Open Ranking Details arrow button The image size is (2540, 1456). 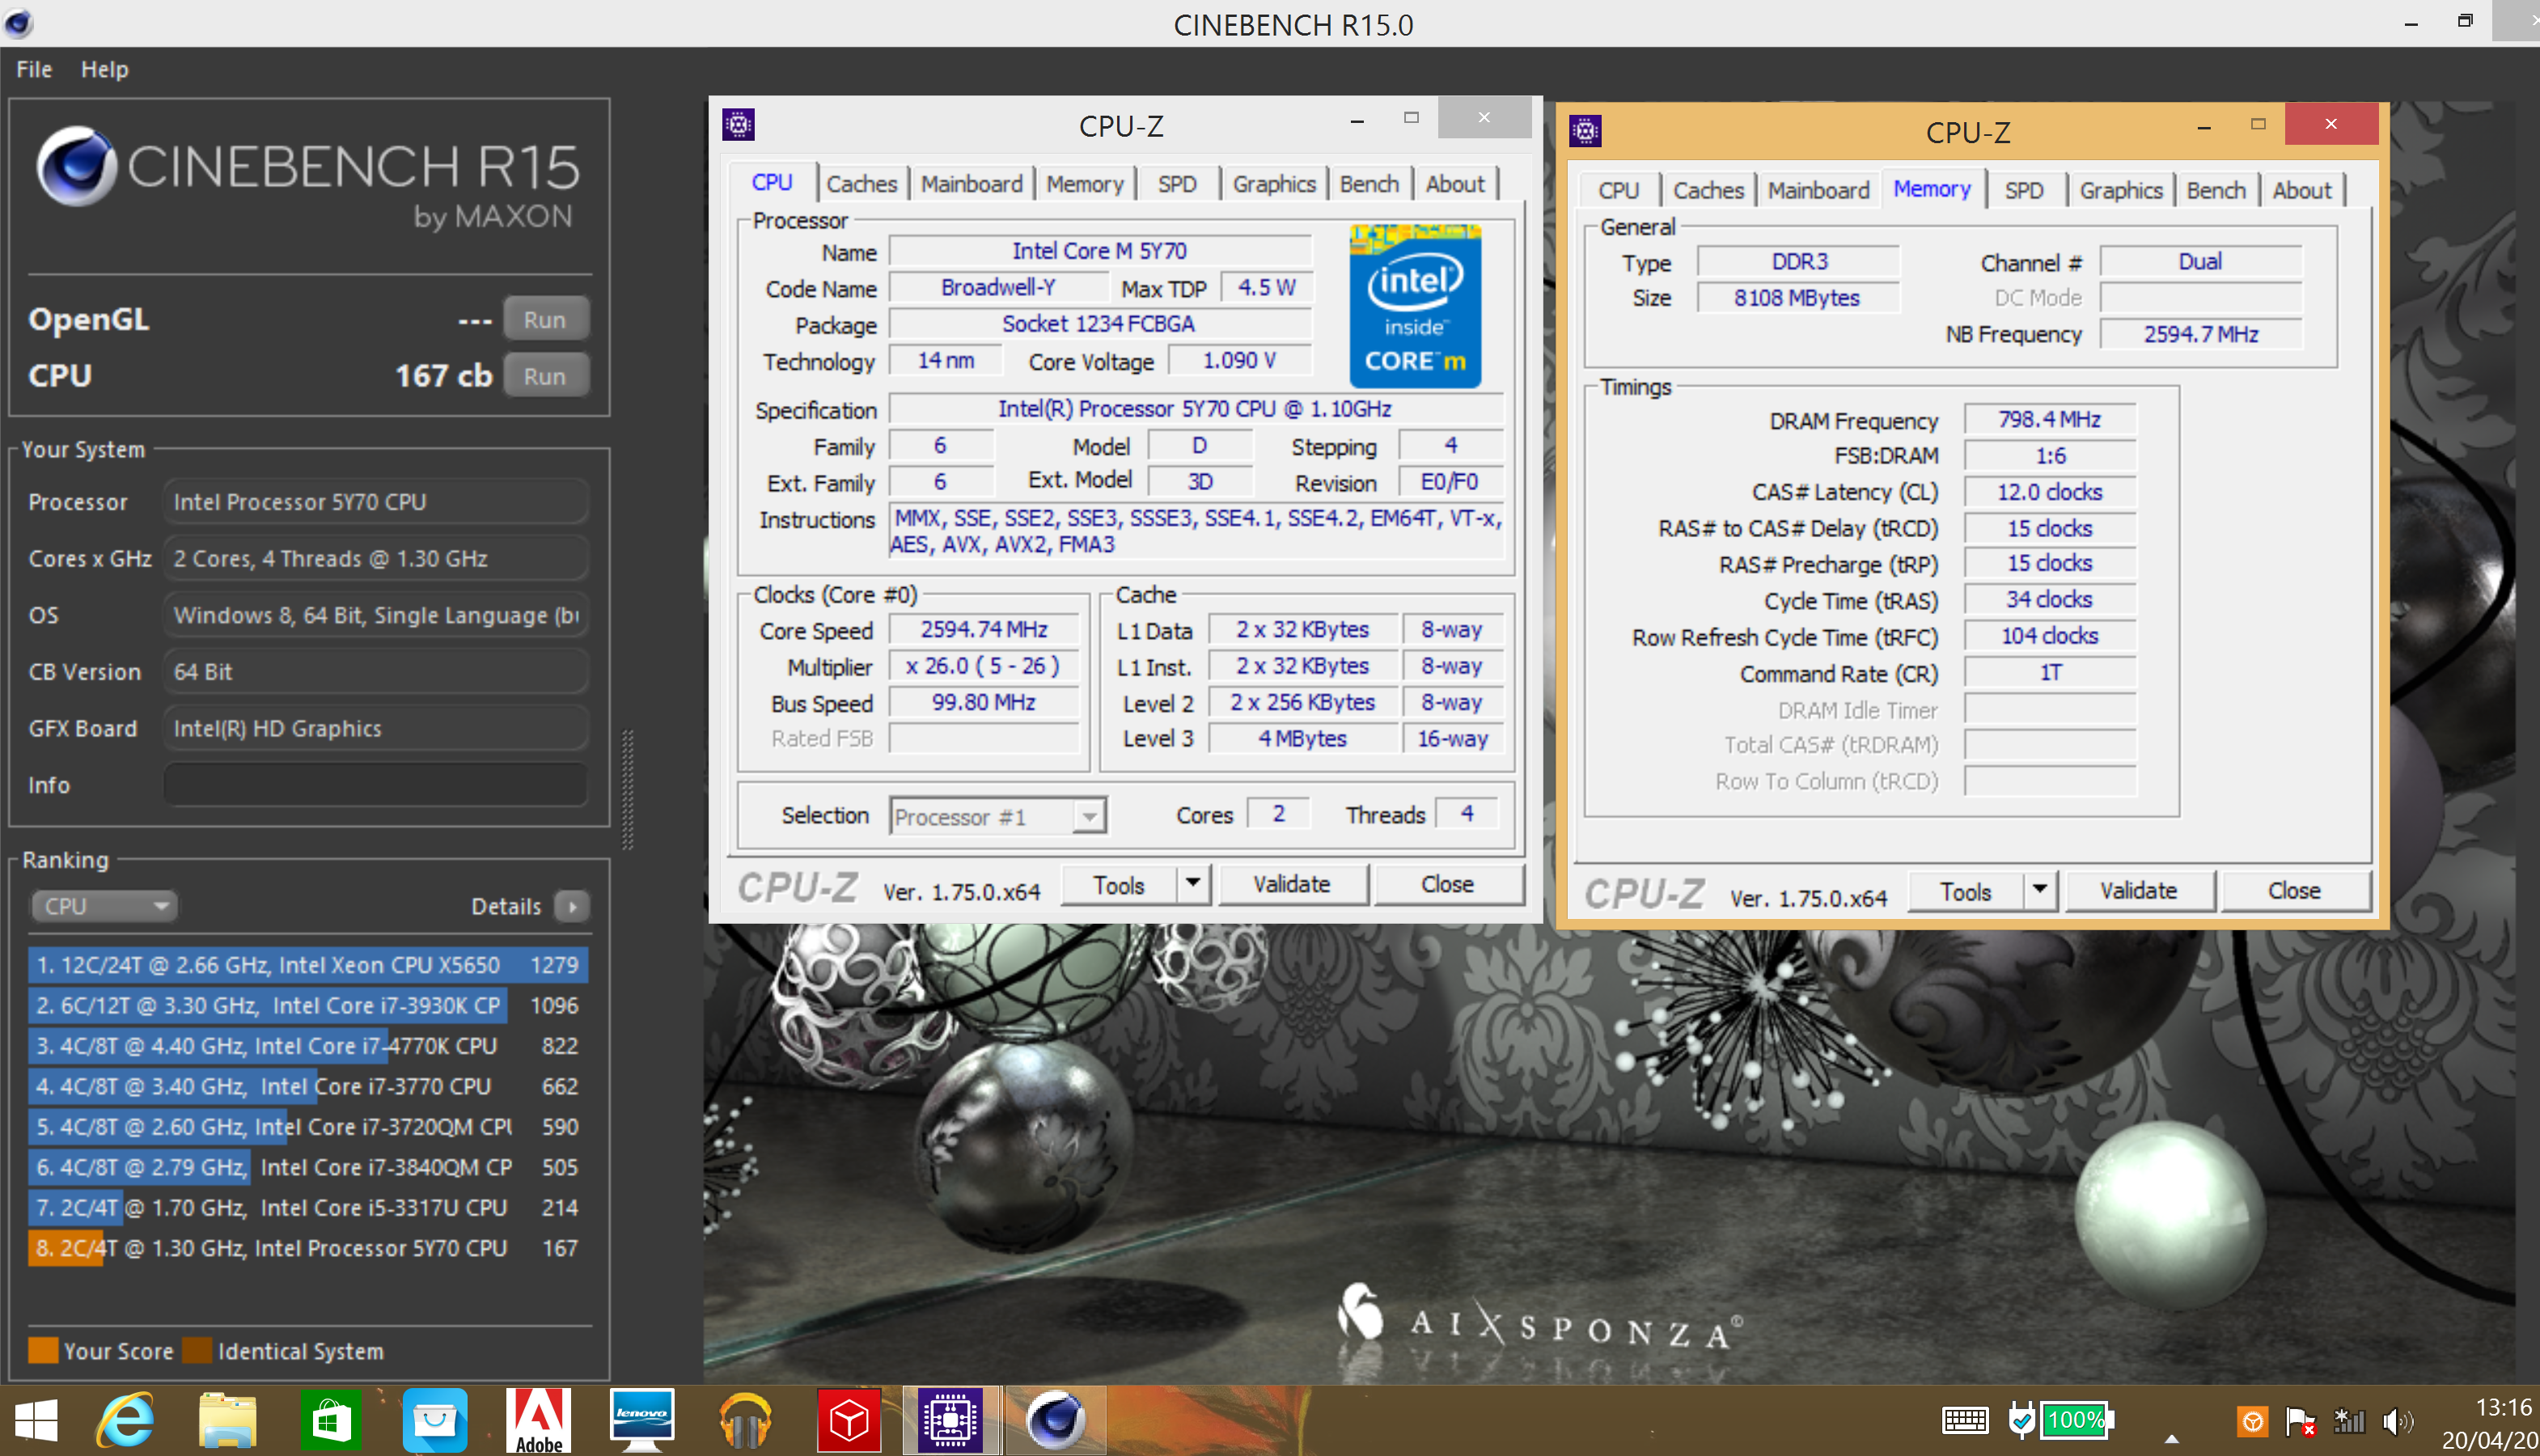point(571,906)
